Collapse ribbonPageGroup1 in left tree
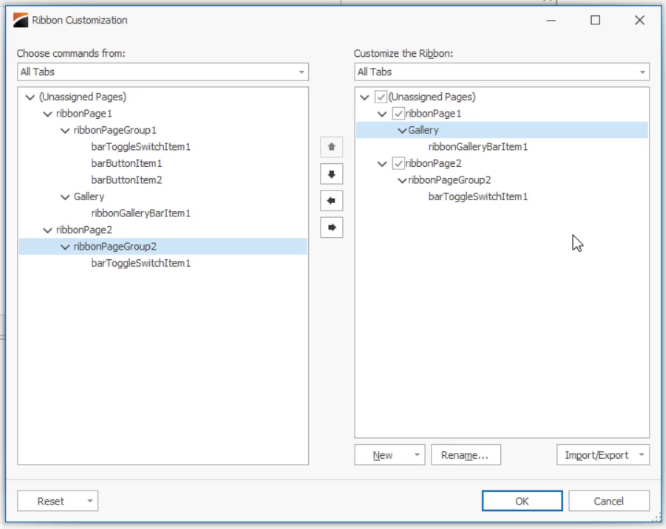666x529 pixels. coord(65,130)
